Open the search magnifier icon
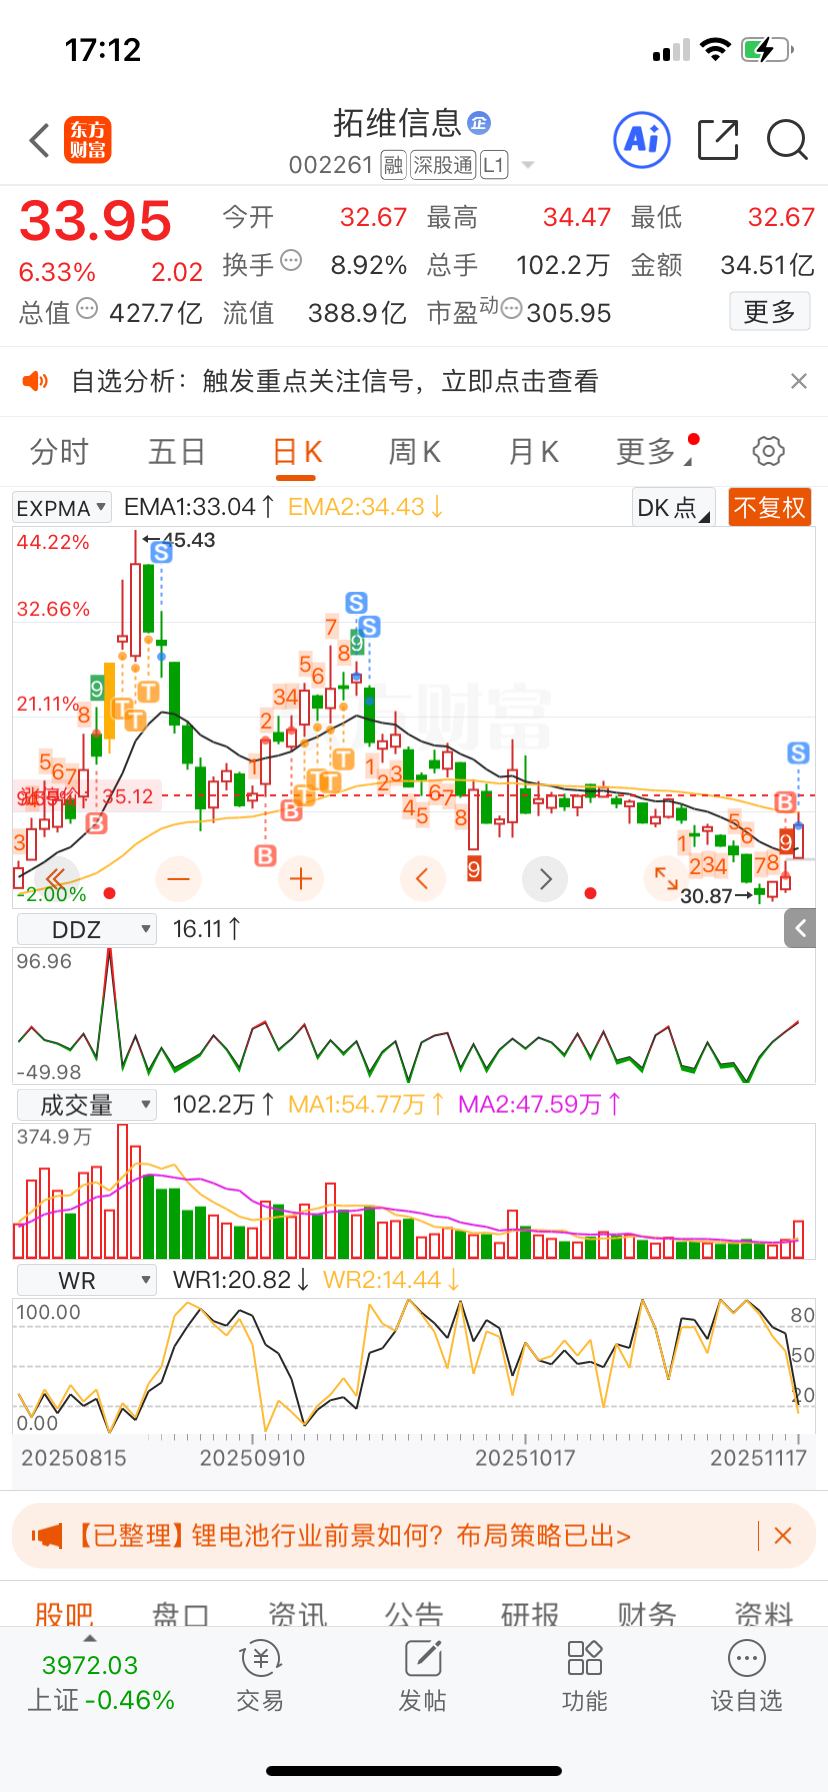Screen dimensions: 828x1792 pos(787,140)
